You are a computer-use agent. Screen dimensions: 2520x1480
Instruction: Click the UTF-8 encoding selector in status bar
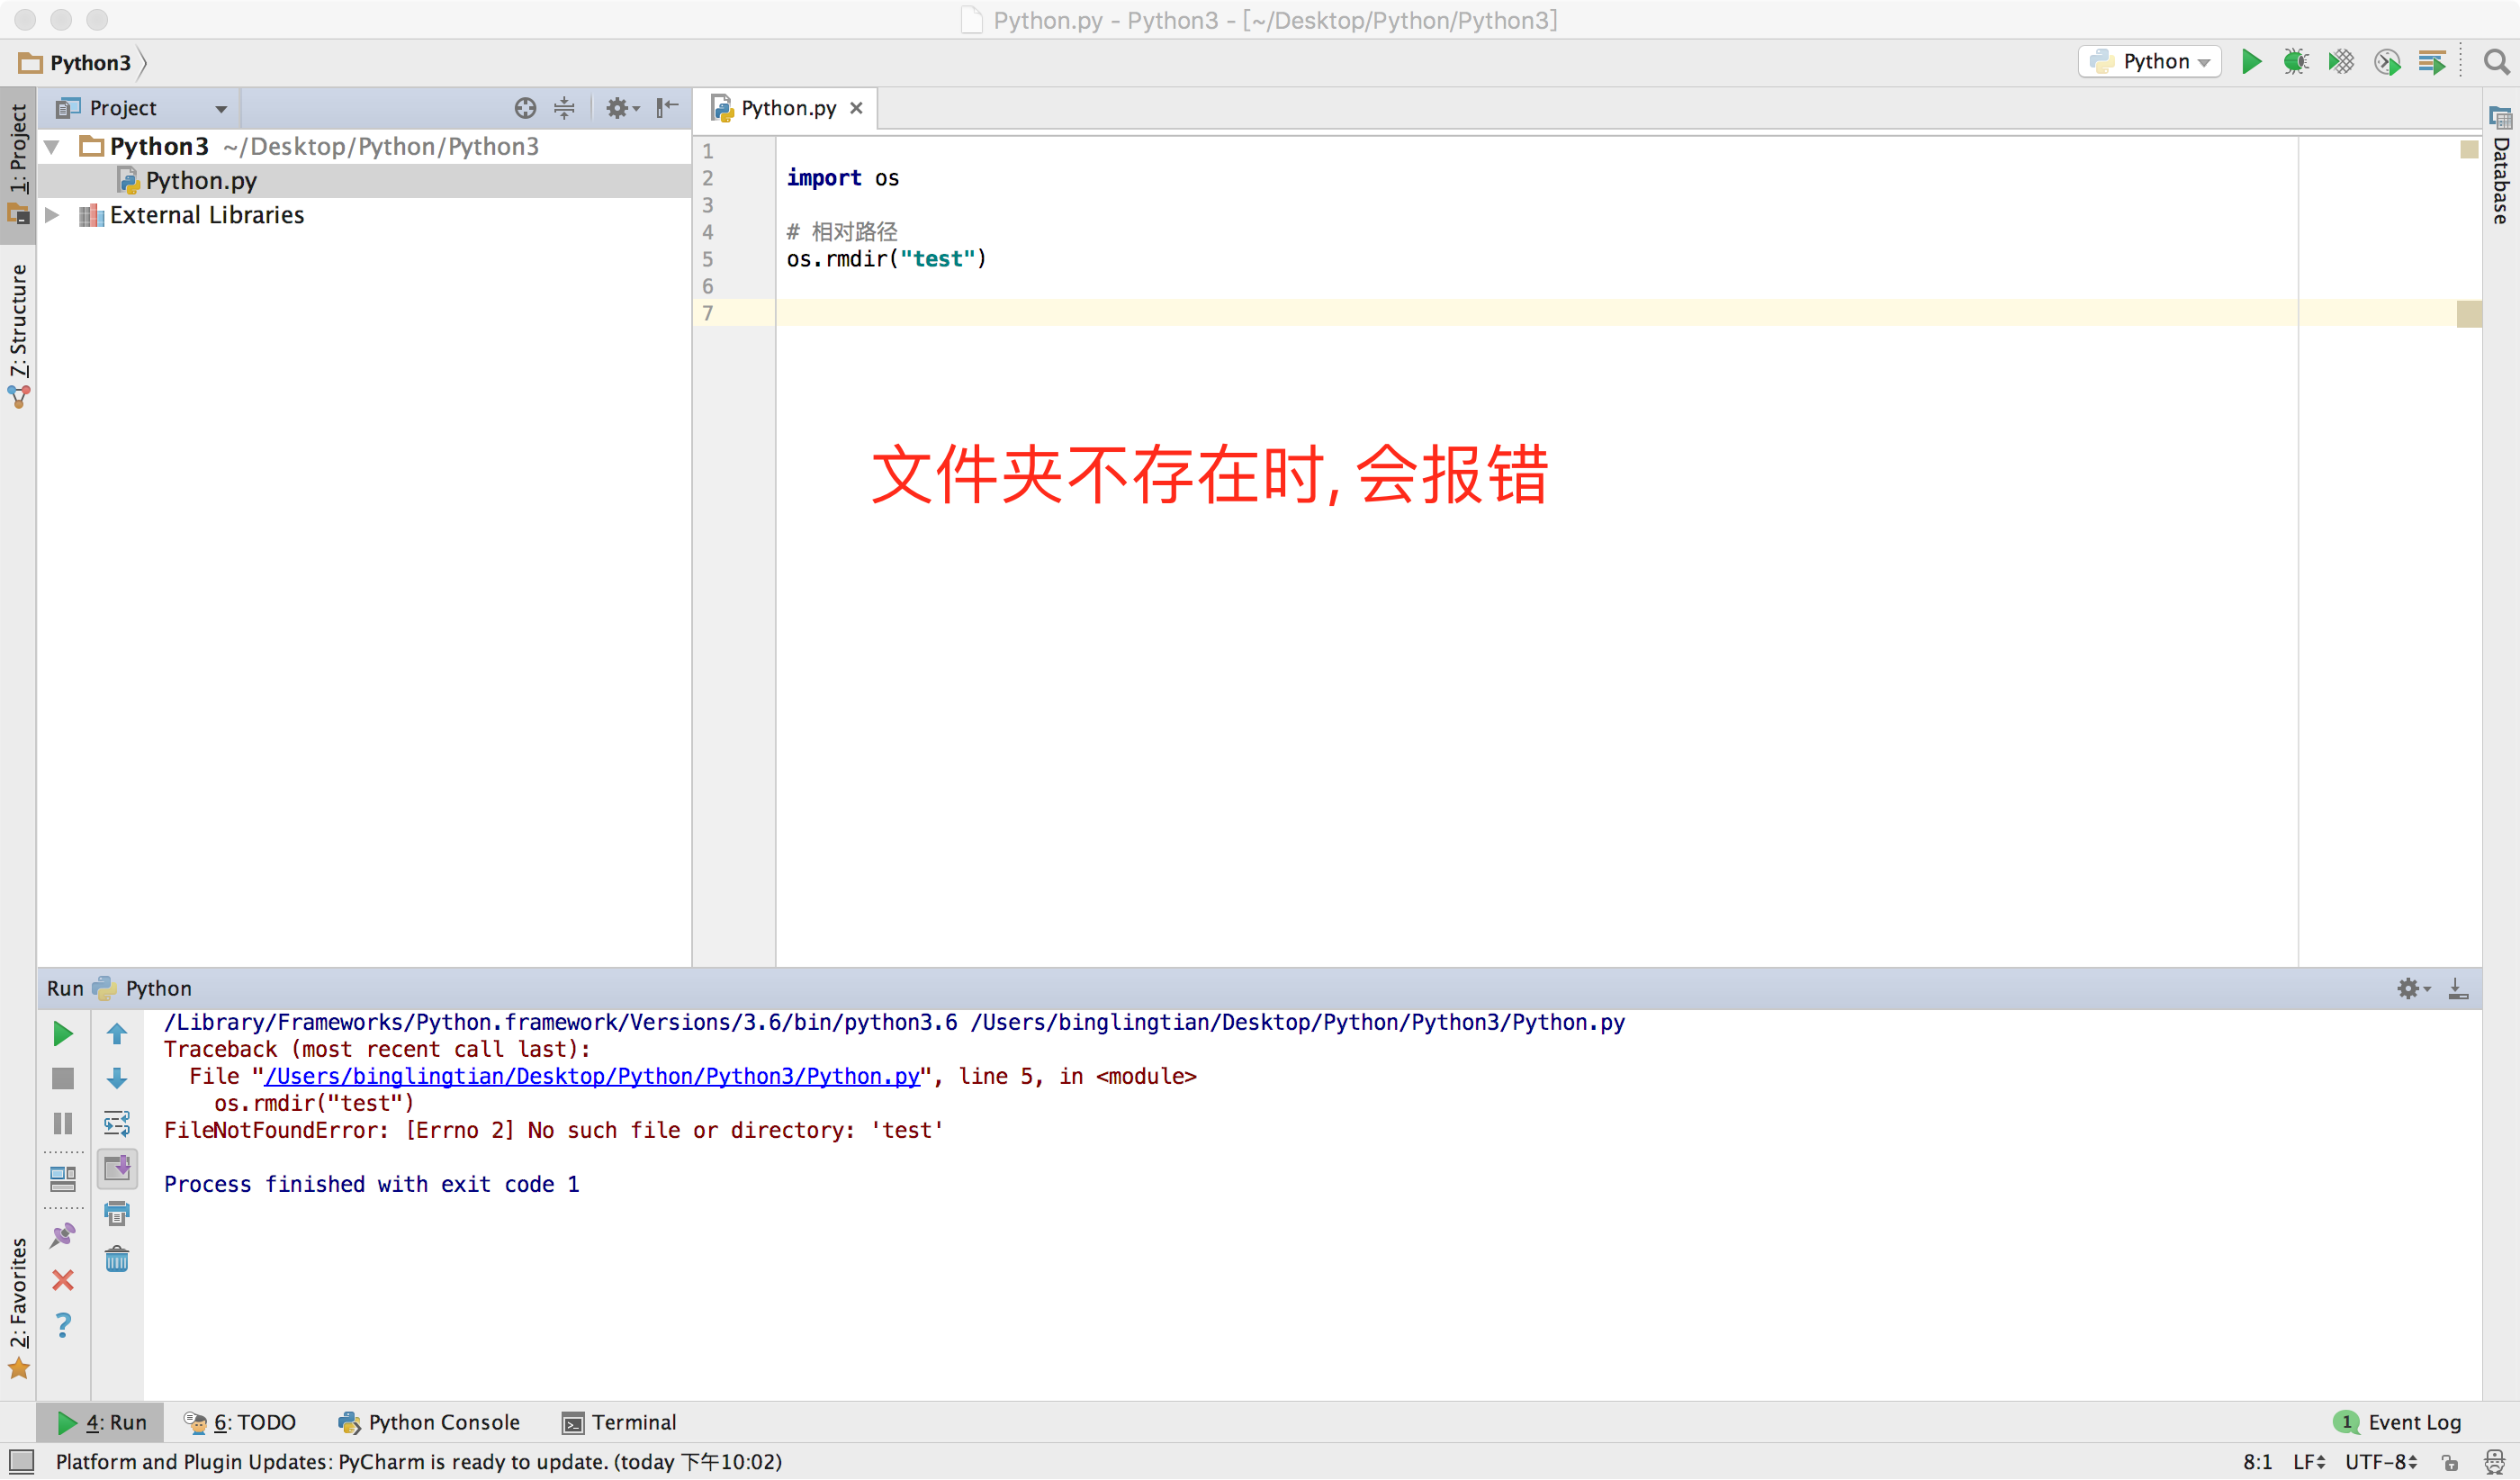click(x=2381, y=1462)
